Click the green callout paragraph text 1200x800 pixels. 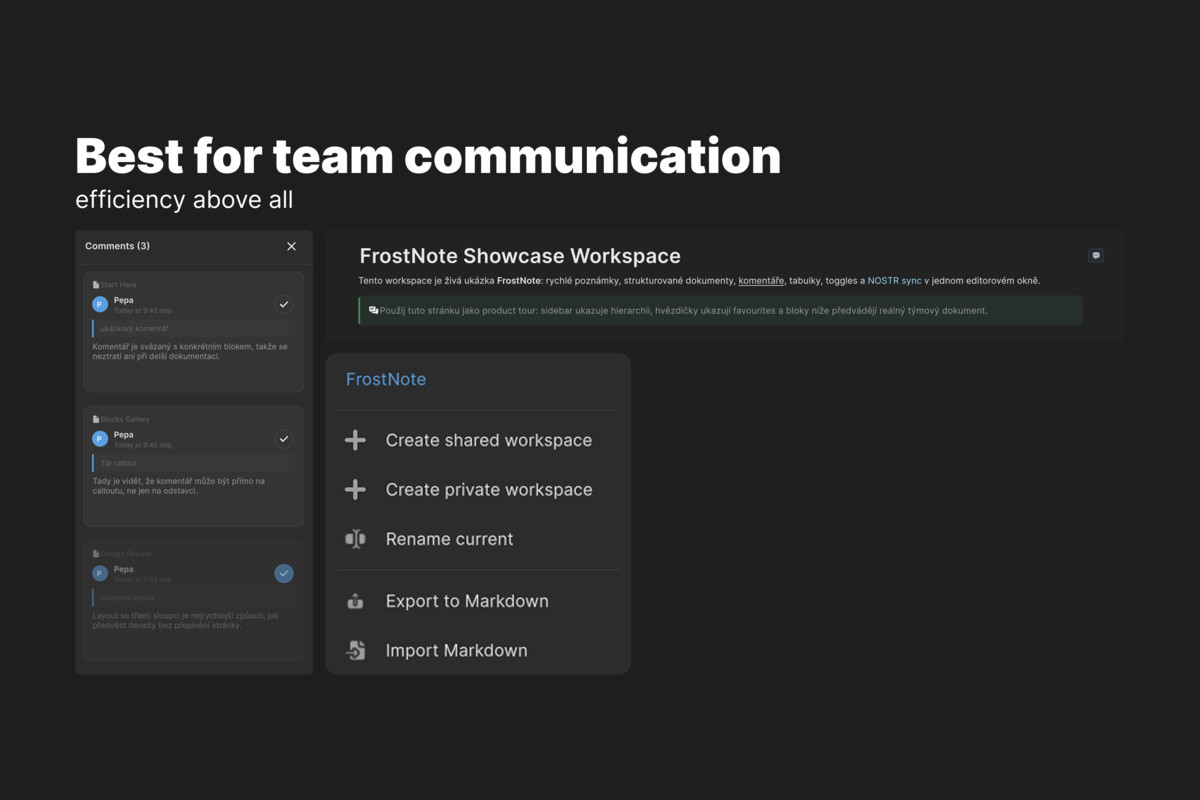pos(684,311)
